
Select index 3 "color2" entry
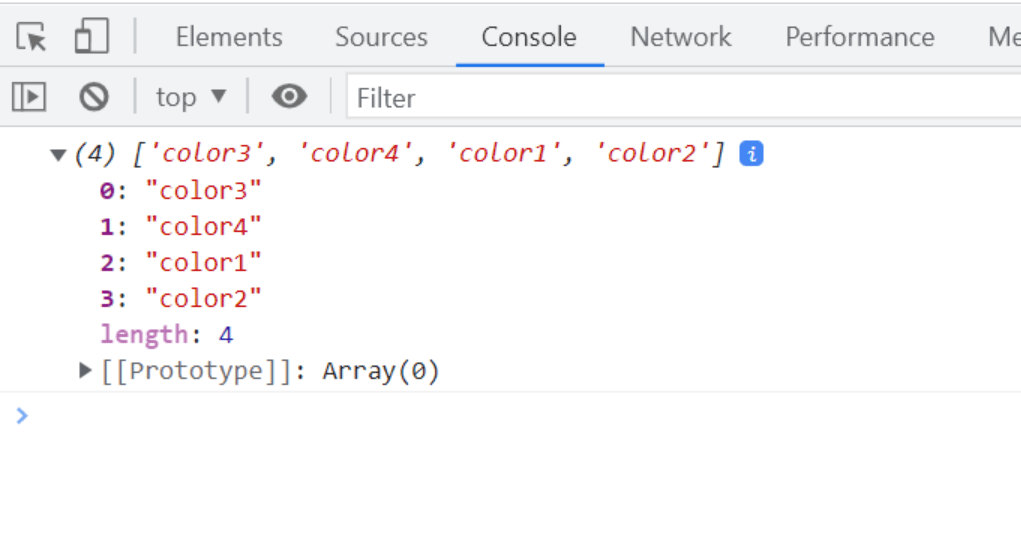(181, 299)
